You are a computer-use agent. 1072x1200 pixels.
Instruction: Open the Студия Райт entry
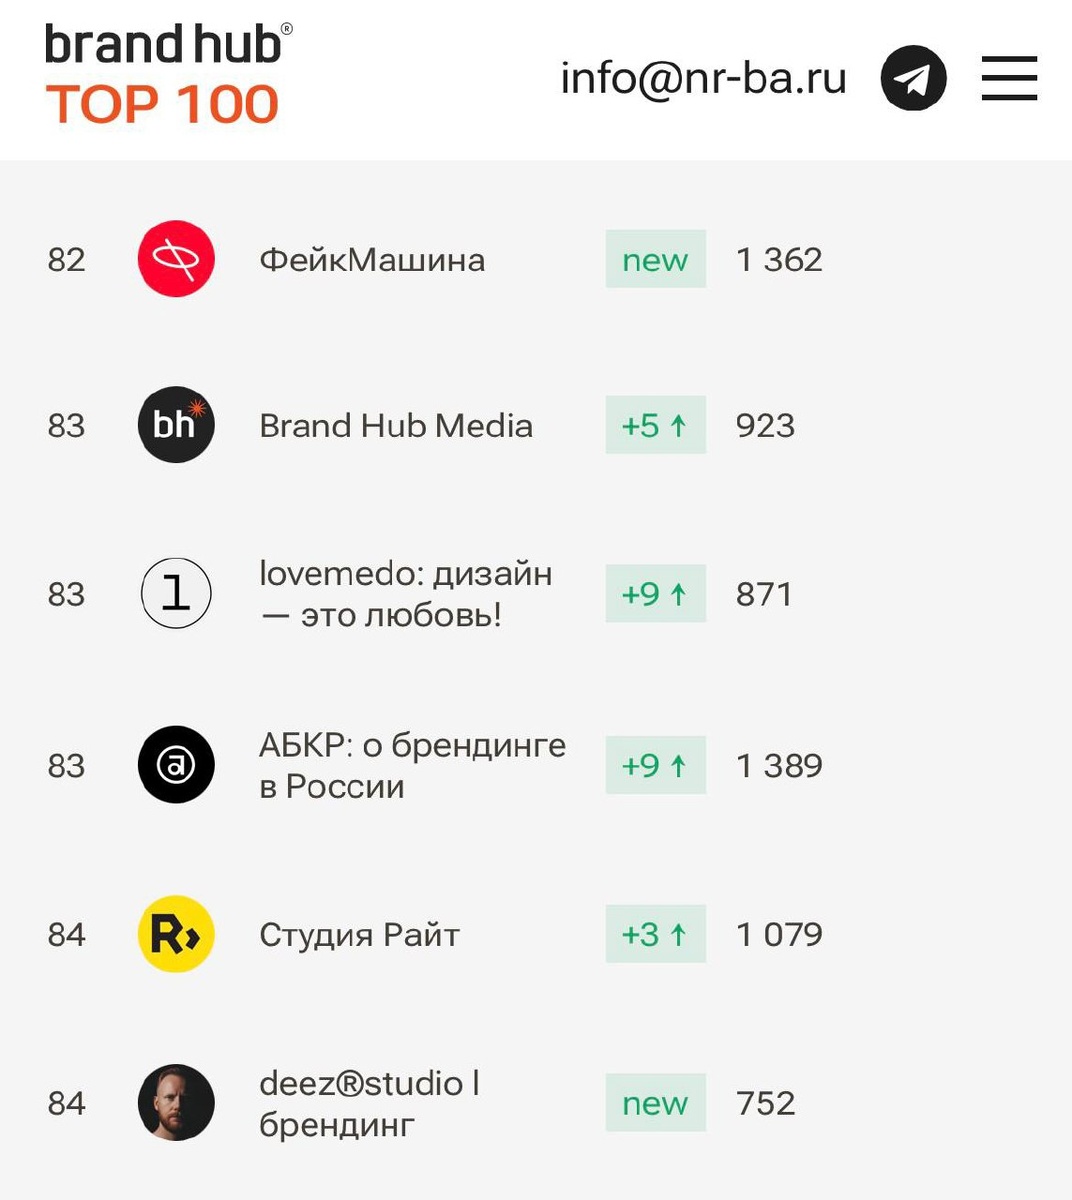point(359,935)
